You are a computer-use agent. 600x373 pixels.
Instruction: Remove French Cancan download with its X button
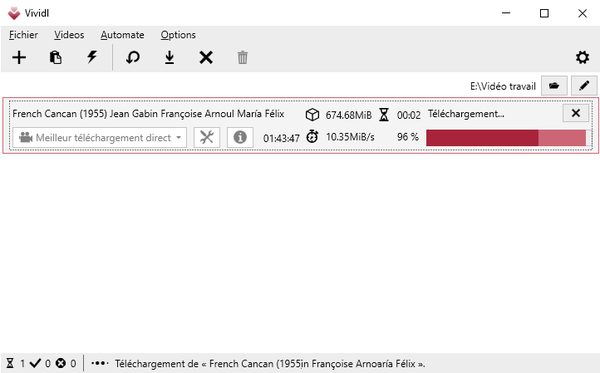pyautogui.click(x=576, y=113)
